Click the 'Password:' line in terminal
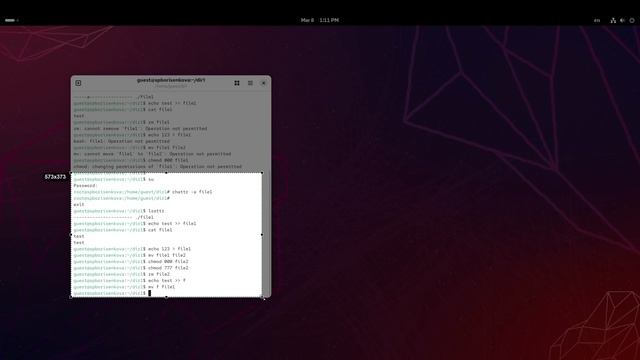This screenshot has width=640, height=360. pos(85,186)
